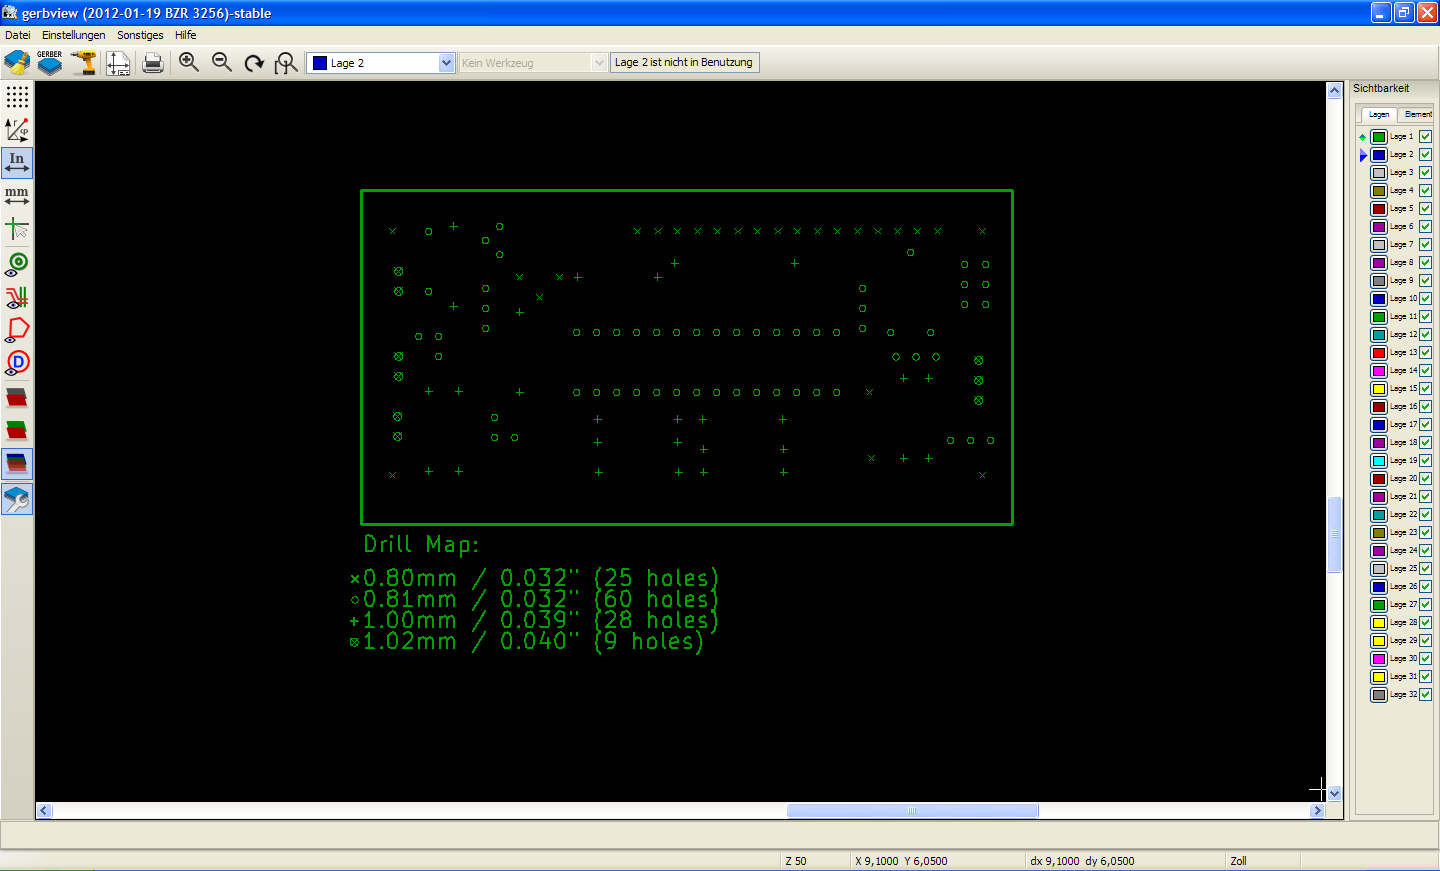The height and width of the screenshot is (871, 1440).
Task: Switch to the Lagen tab
Action: tap(1379, 114)
